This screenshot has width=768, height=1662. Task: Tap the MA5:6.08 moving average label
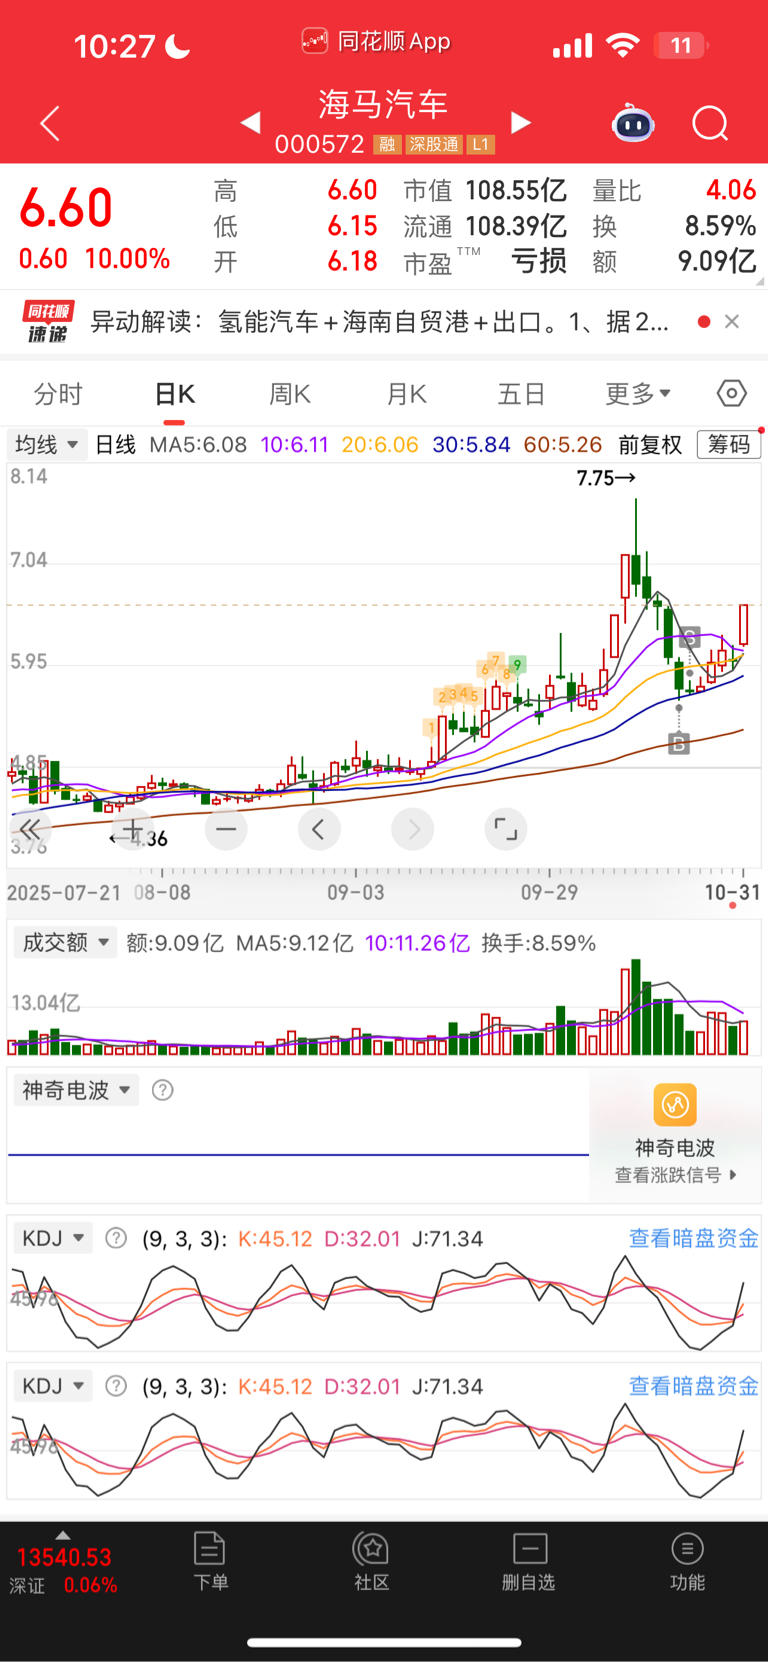tap(198, 444)
